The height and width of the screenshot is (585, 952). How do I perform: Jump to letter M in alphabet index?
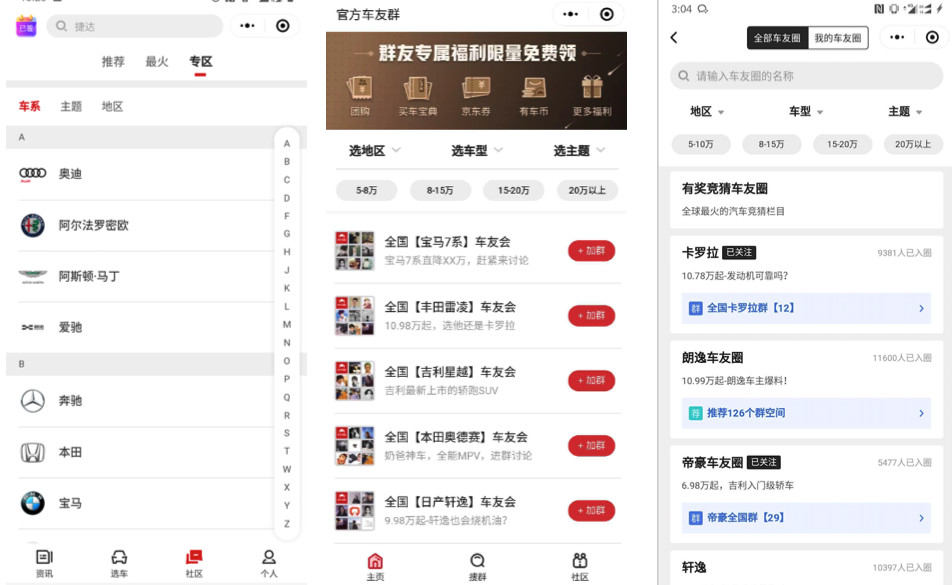pyautogui.click(x=287, y=324)
